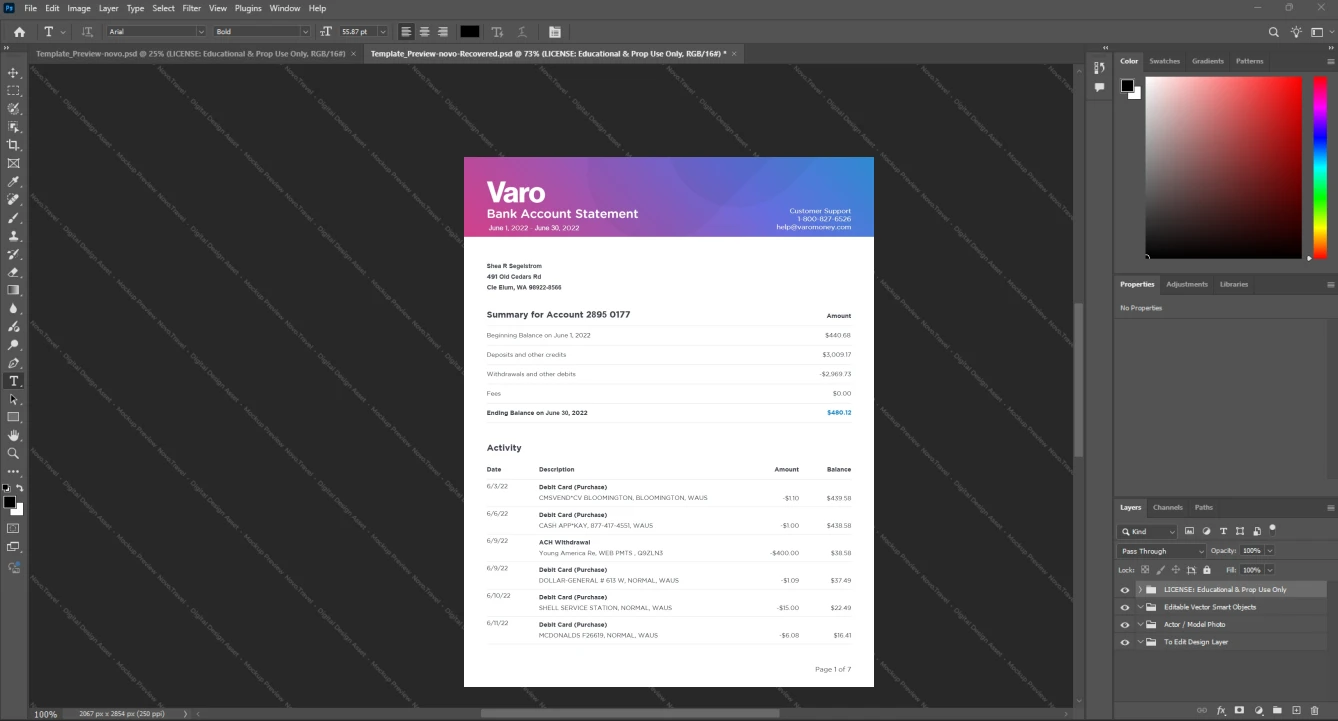The width and height of the screenshot is (1338, 721).
Task: Hide the LICENSE: Educational & Prop Use Only group
Action: pyautogui.click(x=1125, y=590)
